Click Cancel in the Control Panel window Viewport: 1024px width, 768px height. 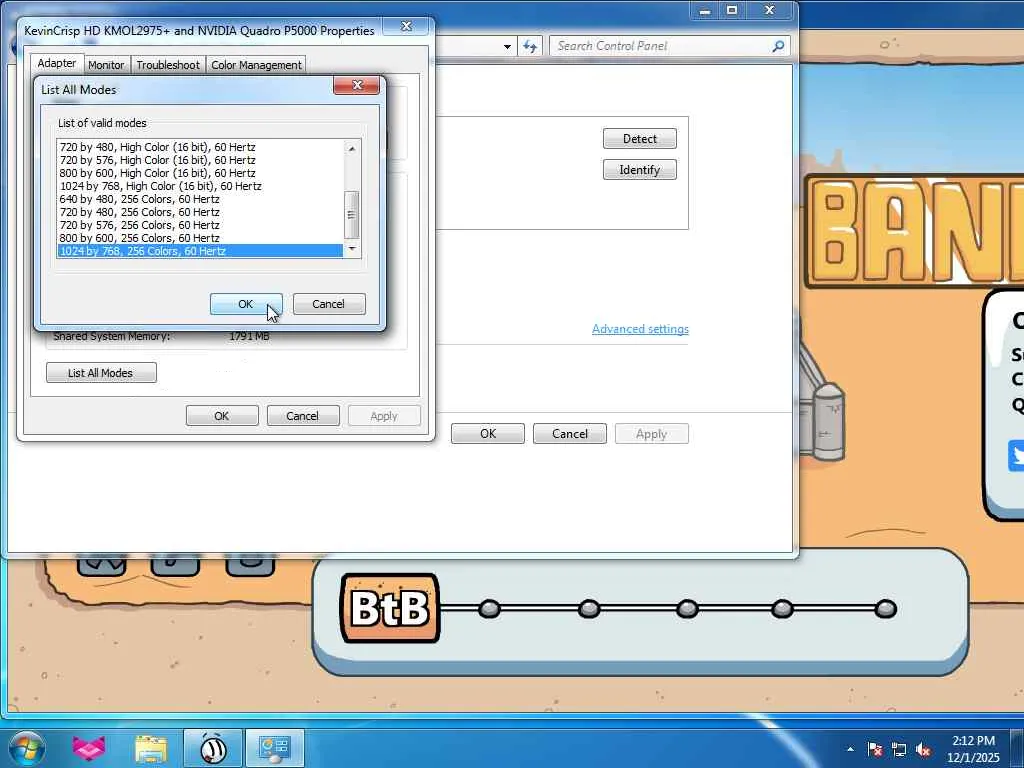point(570,434)
